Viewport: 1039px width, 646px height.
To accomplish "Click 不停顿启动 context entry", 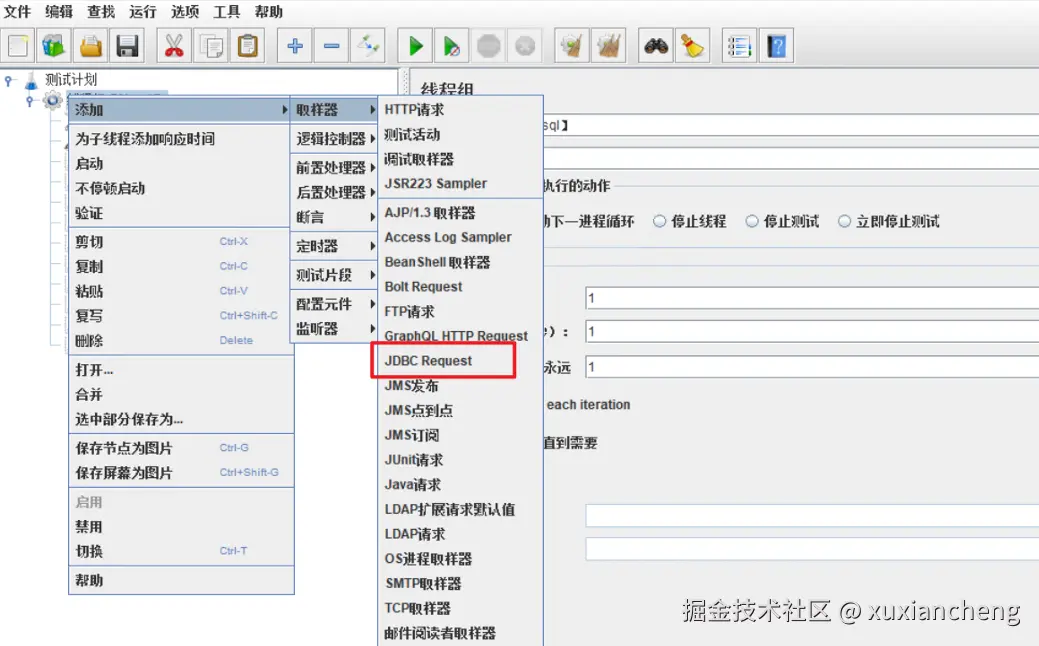I will [181, 188].
